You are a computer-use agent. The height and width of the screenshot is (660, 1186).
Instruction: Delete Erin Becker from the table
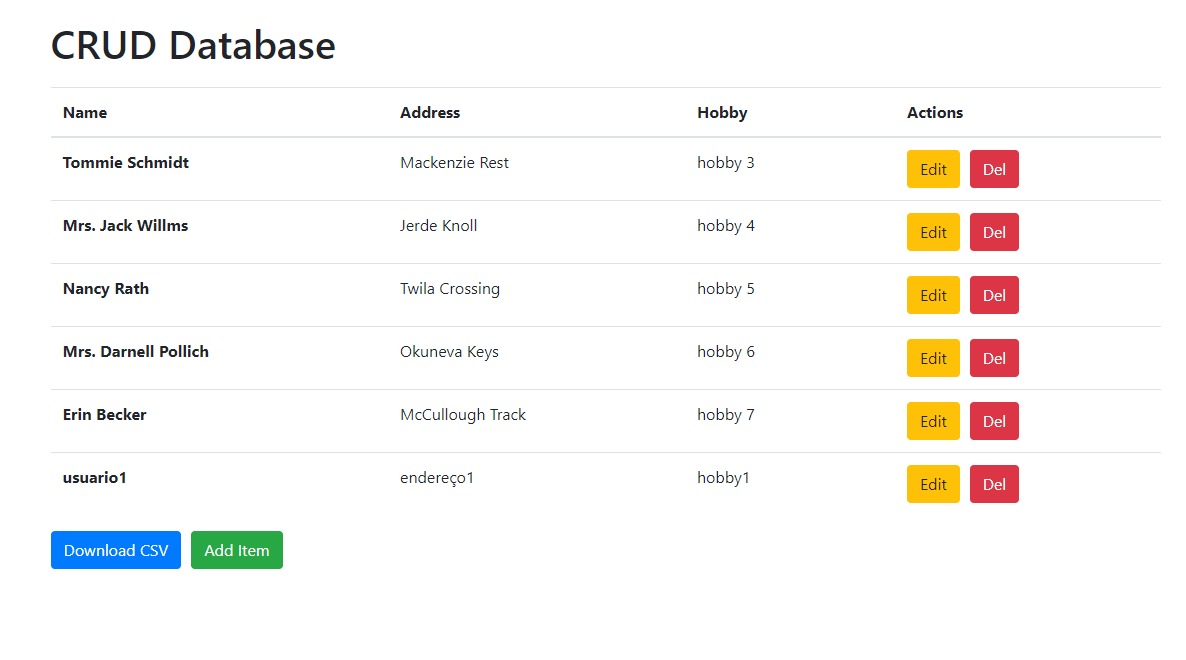pyautogui.click(x=993, y=421)
